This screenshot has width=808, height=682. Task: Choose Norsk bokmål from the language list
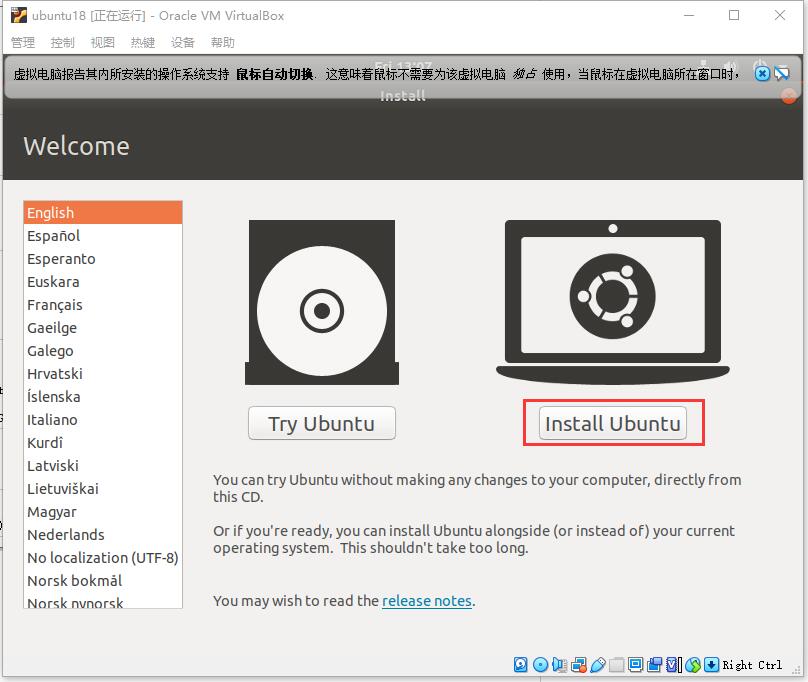(103, 580)
